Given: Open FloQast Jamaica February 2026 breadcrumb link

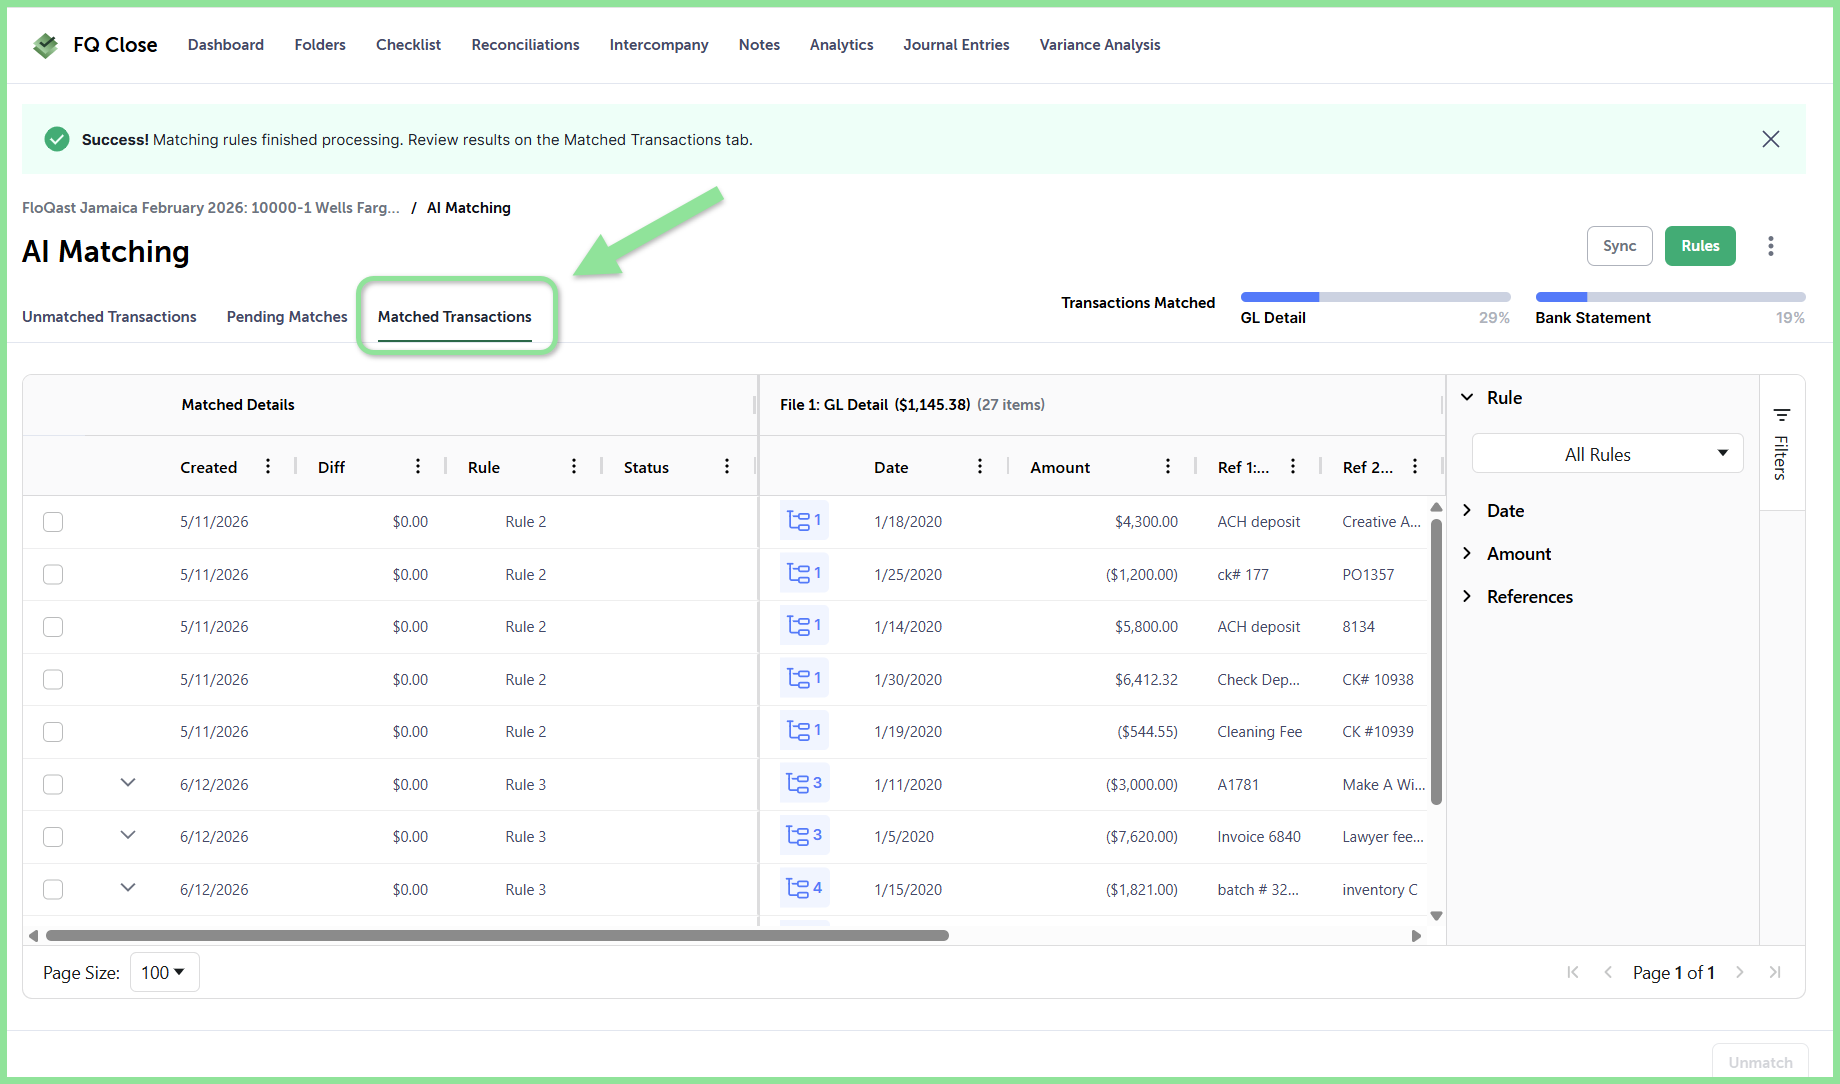Looking at the screenshot, I should (x=211, y=208).
